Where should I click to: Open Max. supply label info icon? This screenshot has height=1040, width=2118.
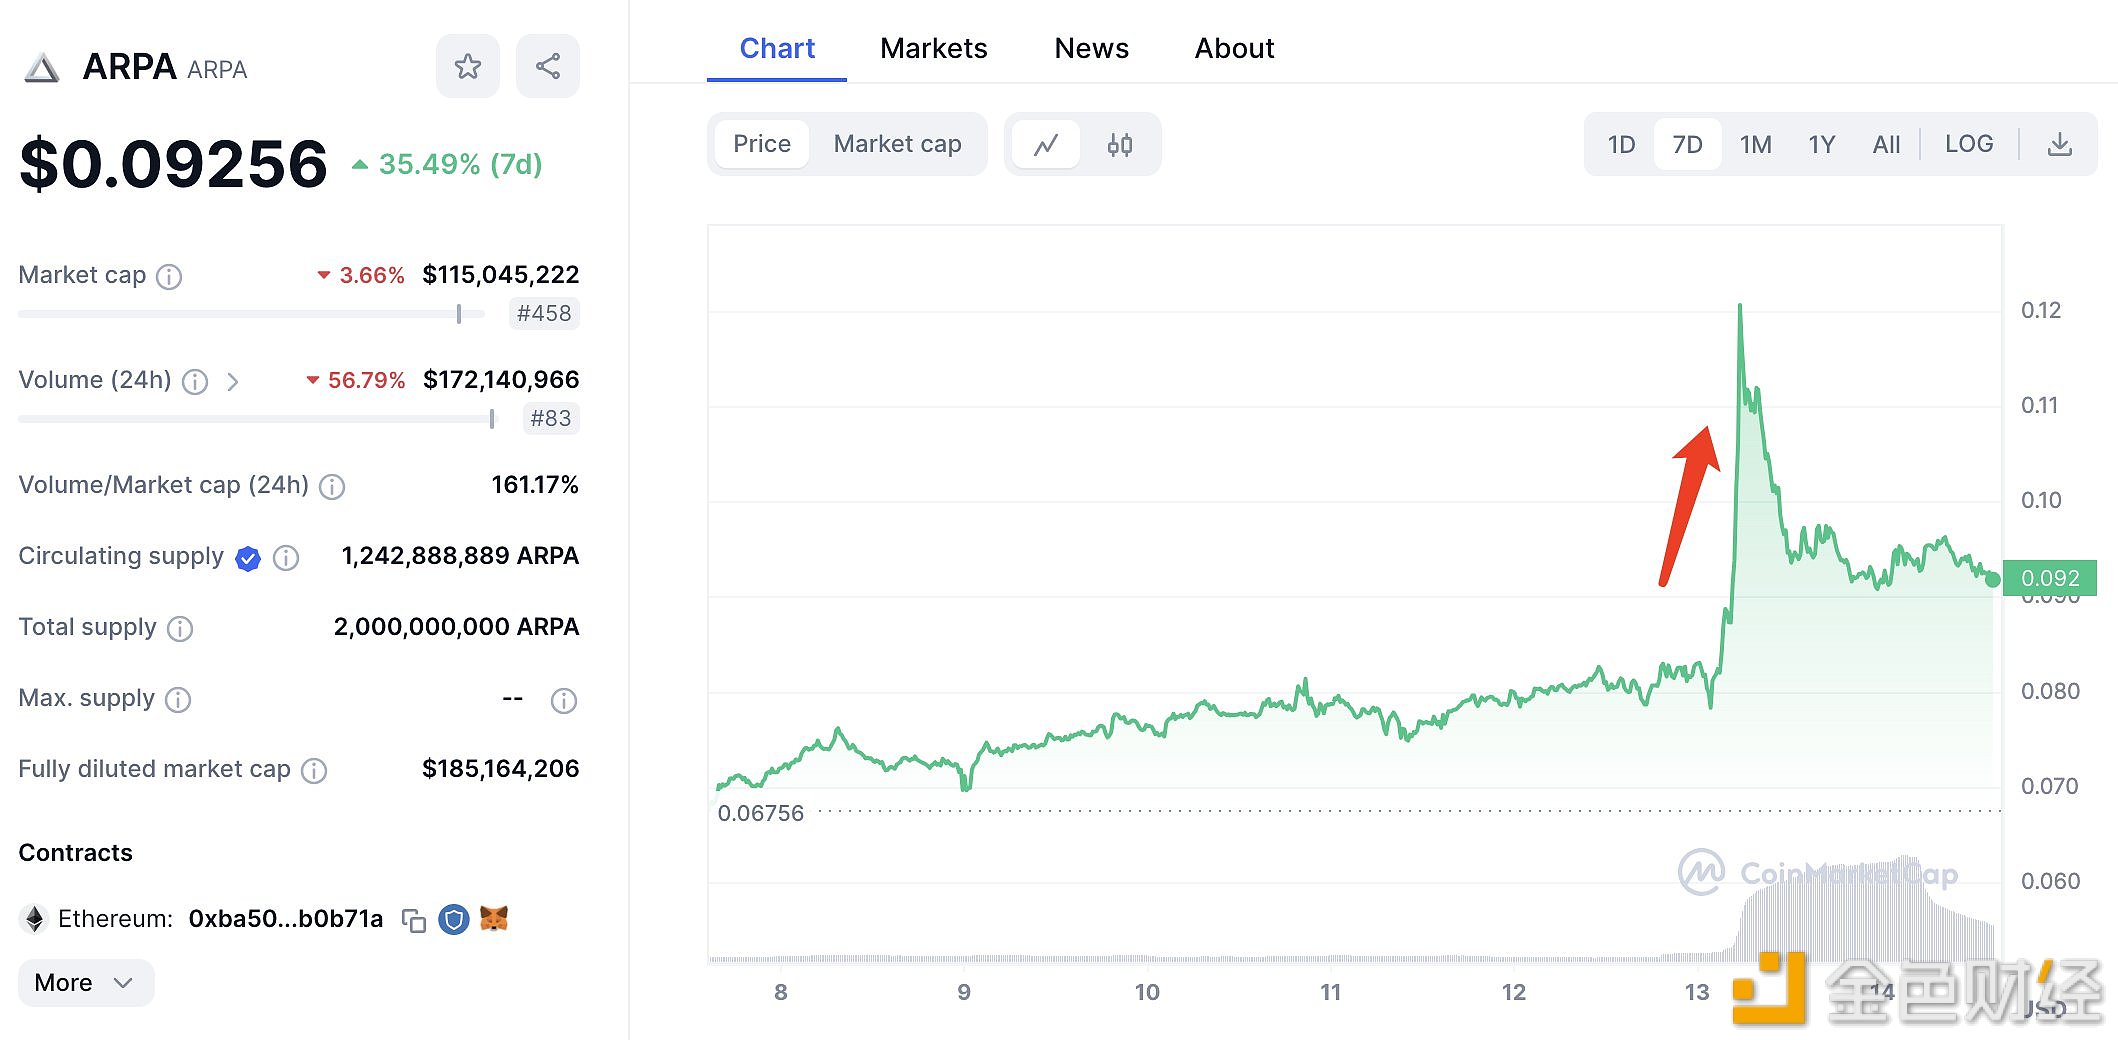178,699
